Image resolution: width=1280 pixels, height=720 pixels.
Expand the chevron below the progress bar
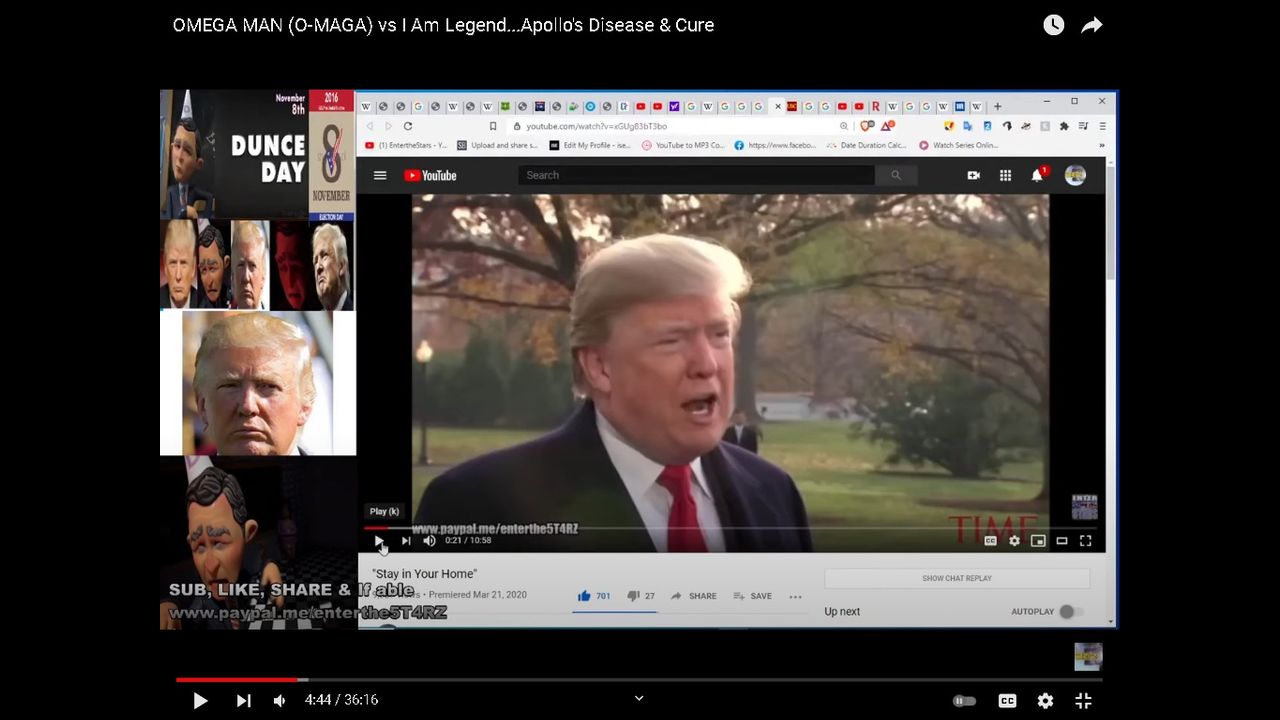[x=639, y=698]
